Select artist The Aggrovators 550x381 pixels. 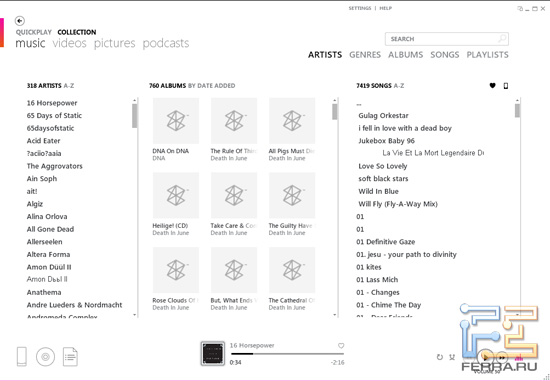tap(55, 166)
